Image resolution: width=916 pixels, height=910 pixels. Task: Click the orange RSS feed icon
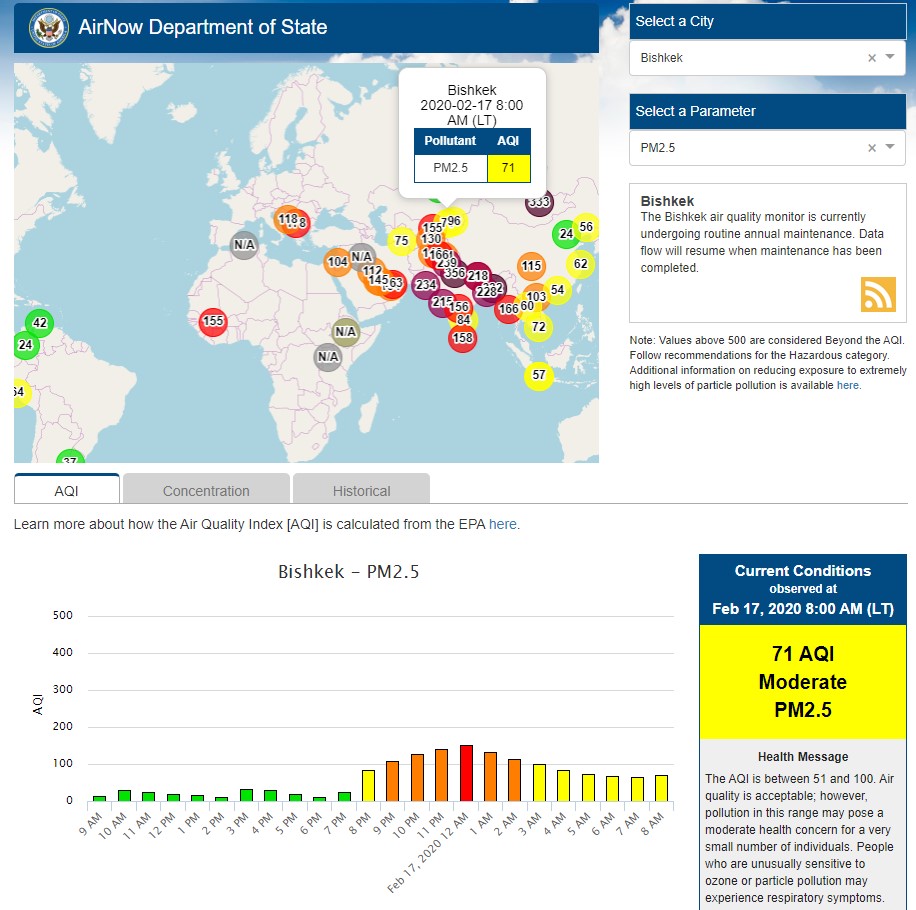point(877,294)
